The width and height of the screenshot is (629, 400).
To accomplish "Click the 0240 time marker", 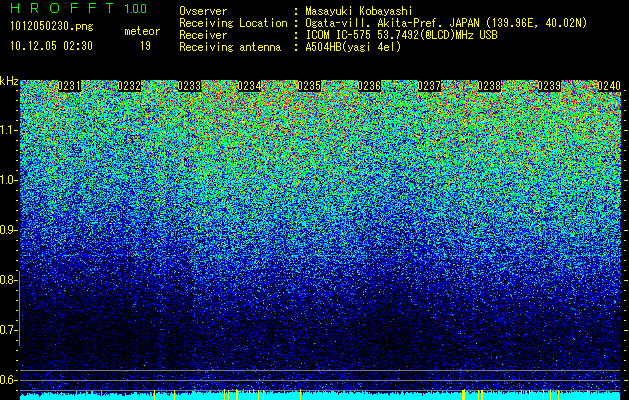I will 609,86.
